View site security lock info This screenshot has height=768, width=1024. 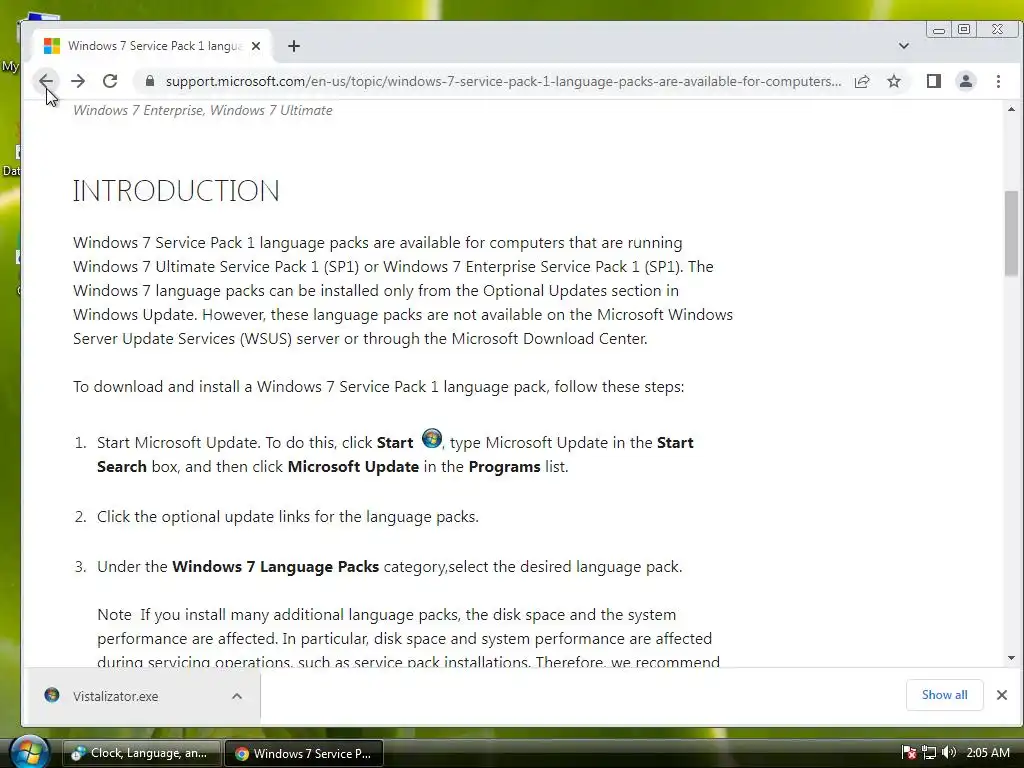click(x=150, y=81)
